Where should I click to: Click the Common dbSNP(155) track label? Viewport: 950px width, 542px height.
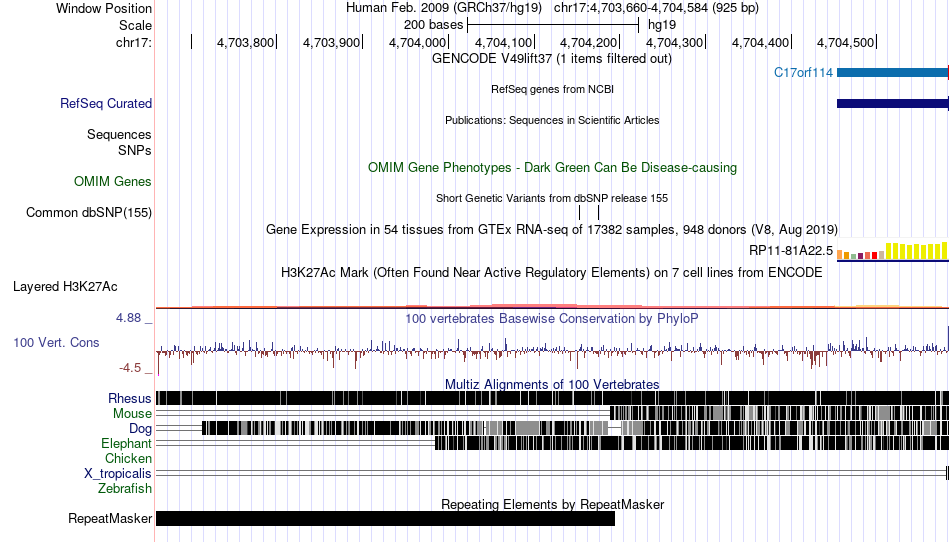(x=89, y=213)
